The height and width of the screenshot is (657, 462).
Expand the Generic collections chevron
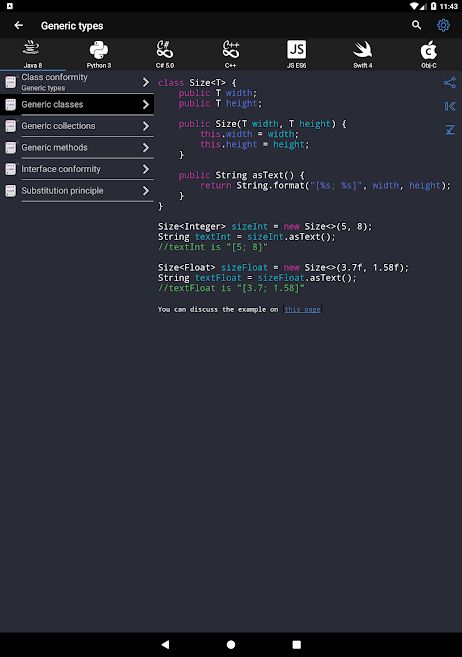pos(145,126)
